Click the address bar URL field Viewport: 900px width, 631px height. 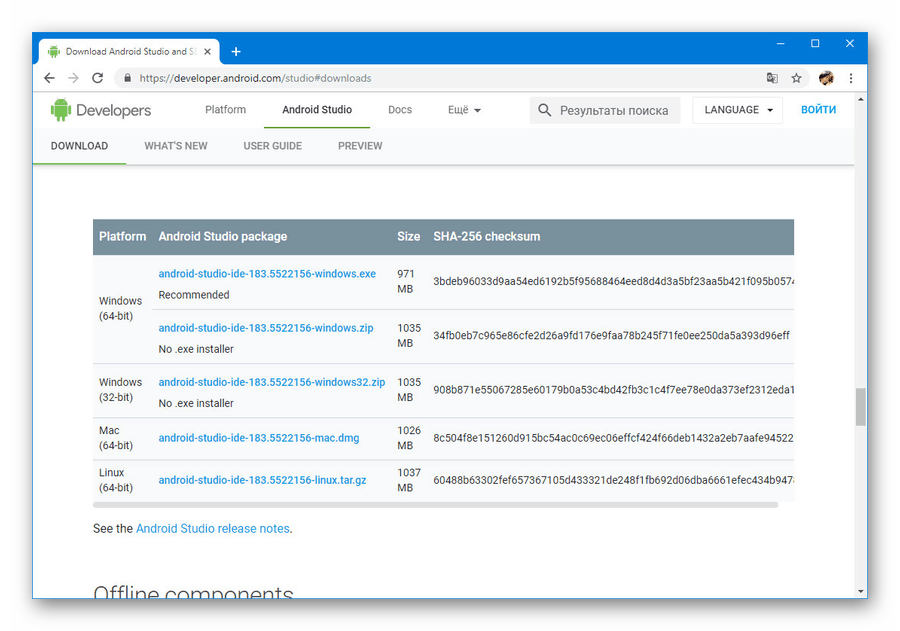coord(442,78)
